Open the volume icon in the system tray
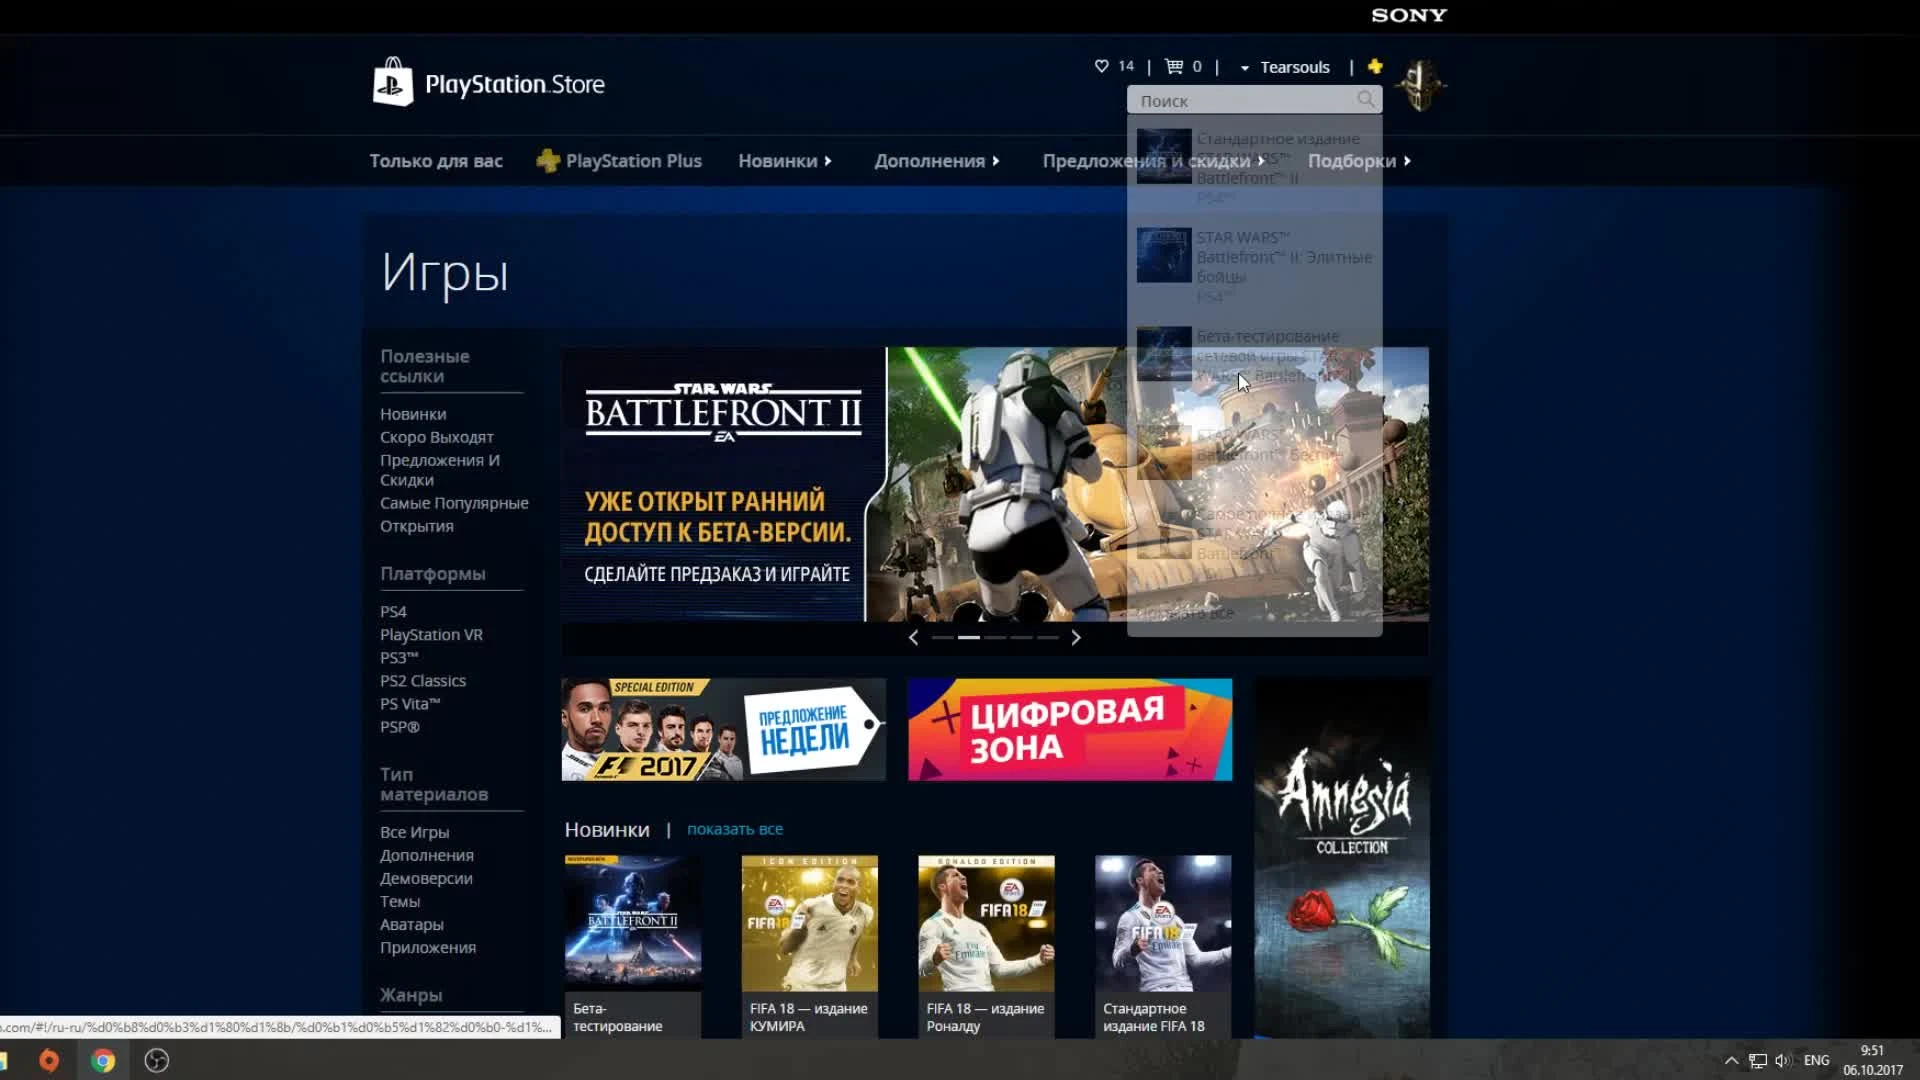Image resolution: width=1920 pixels, height=1080 pixels. pos(1782,1059)
